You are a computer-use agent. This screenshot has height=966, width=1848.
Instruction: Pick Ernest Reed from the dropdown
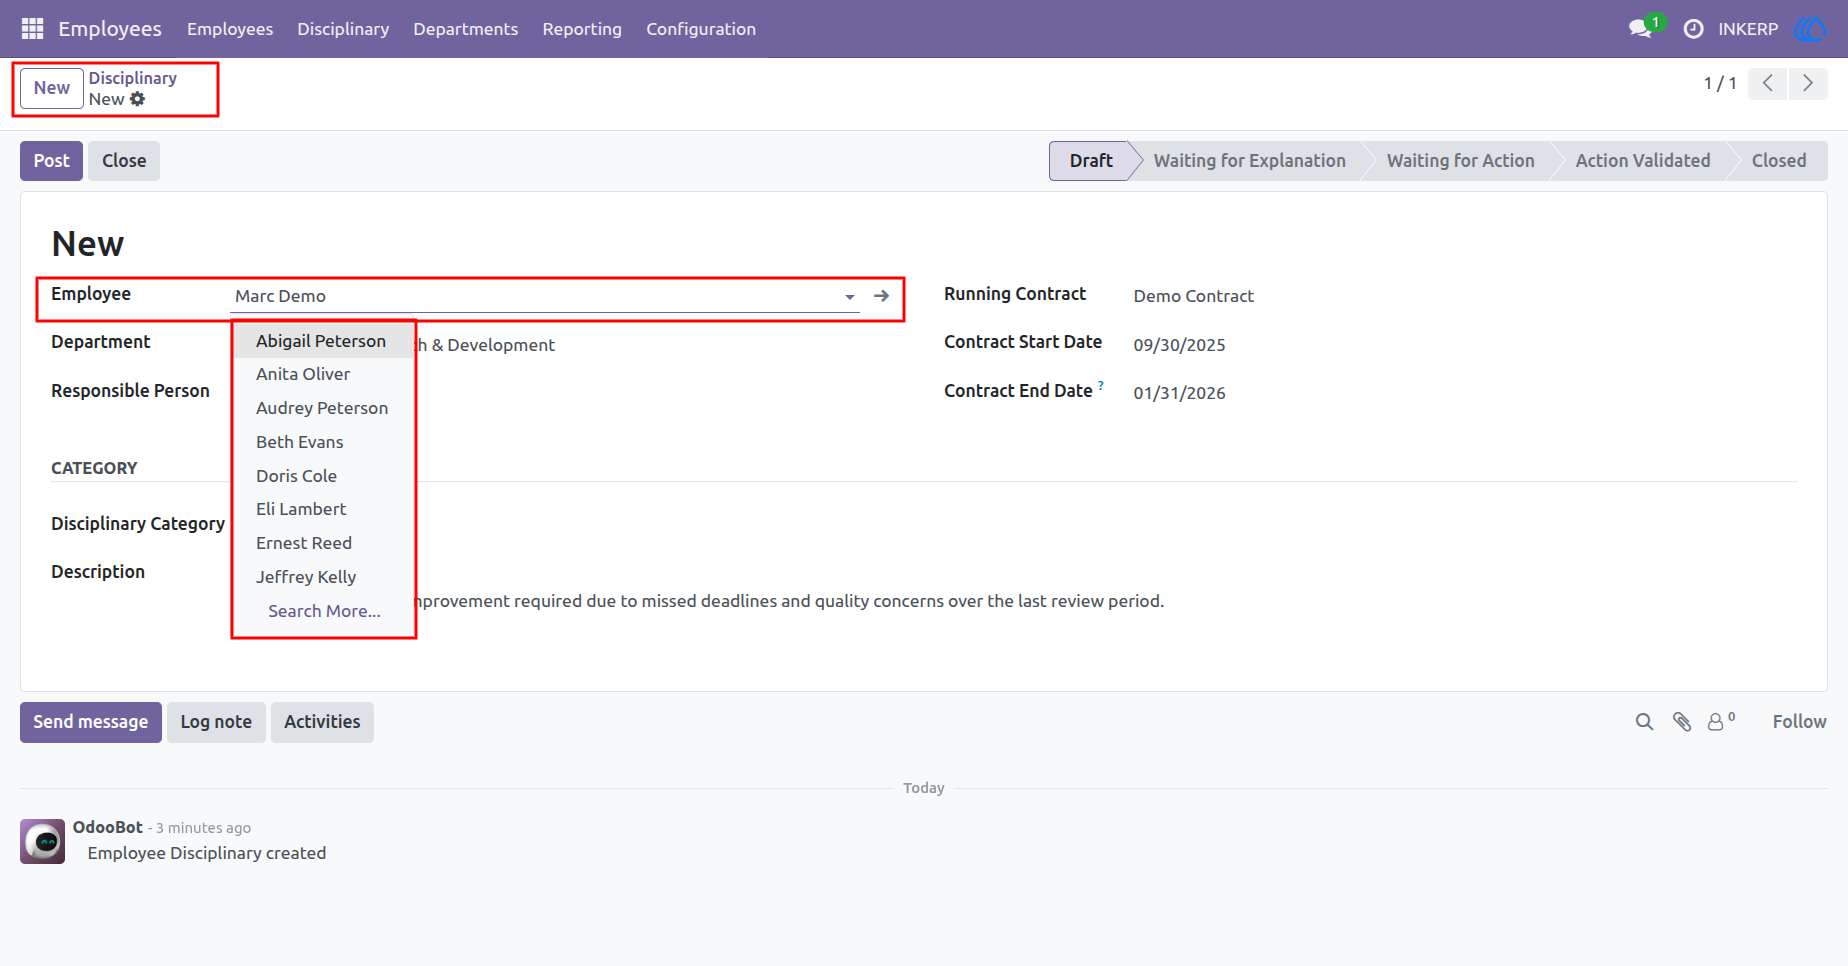(x=323, y=543)
